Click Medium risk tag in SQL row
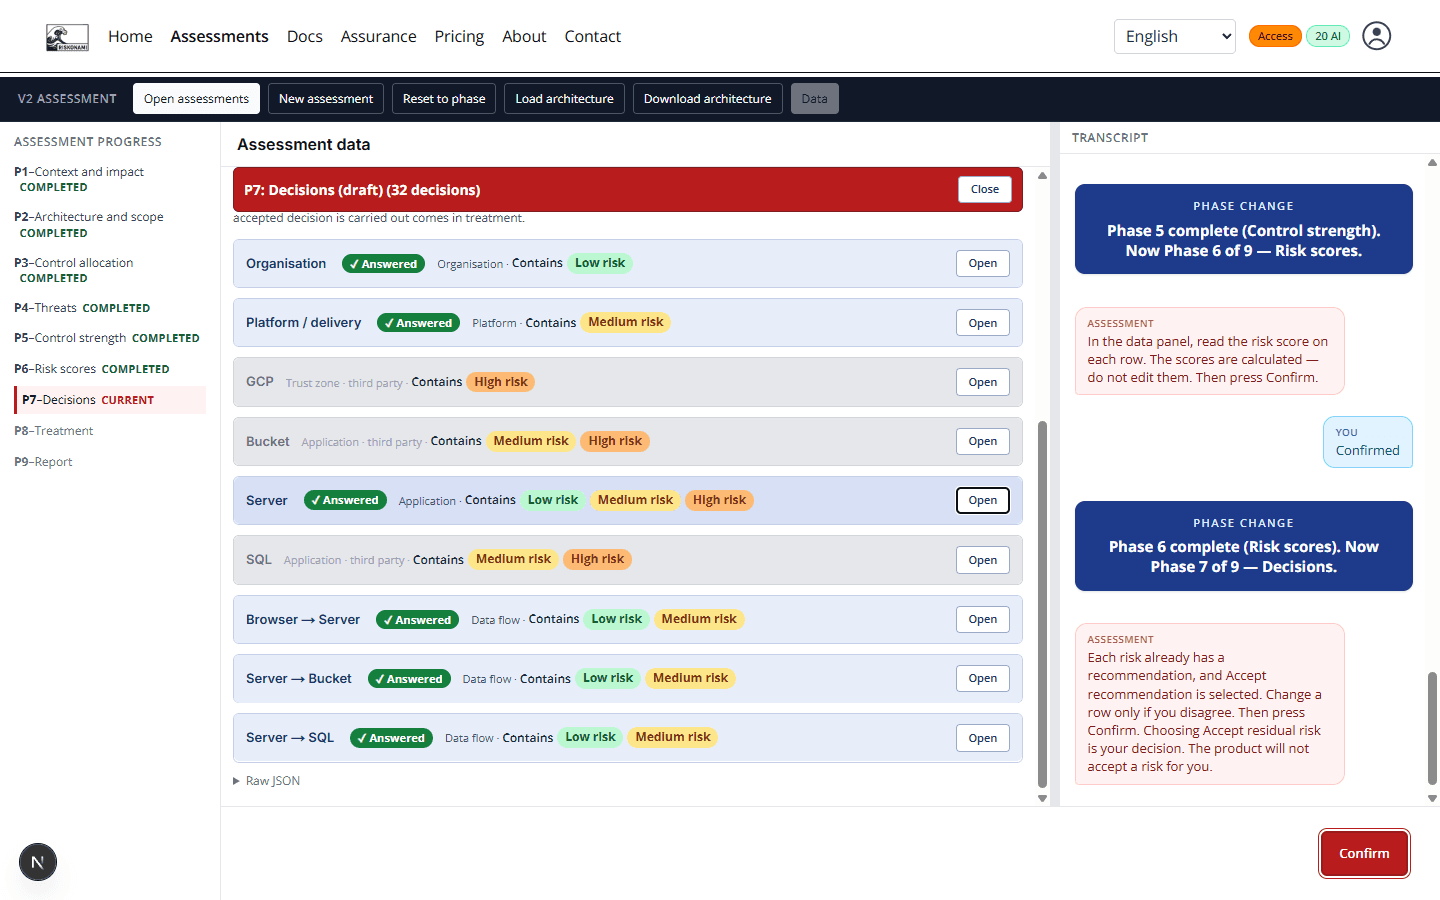The image size is (1440, 900). coord(513,559)
